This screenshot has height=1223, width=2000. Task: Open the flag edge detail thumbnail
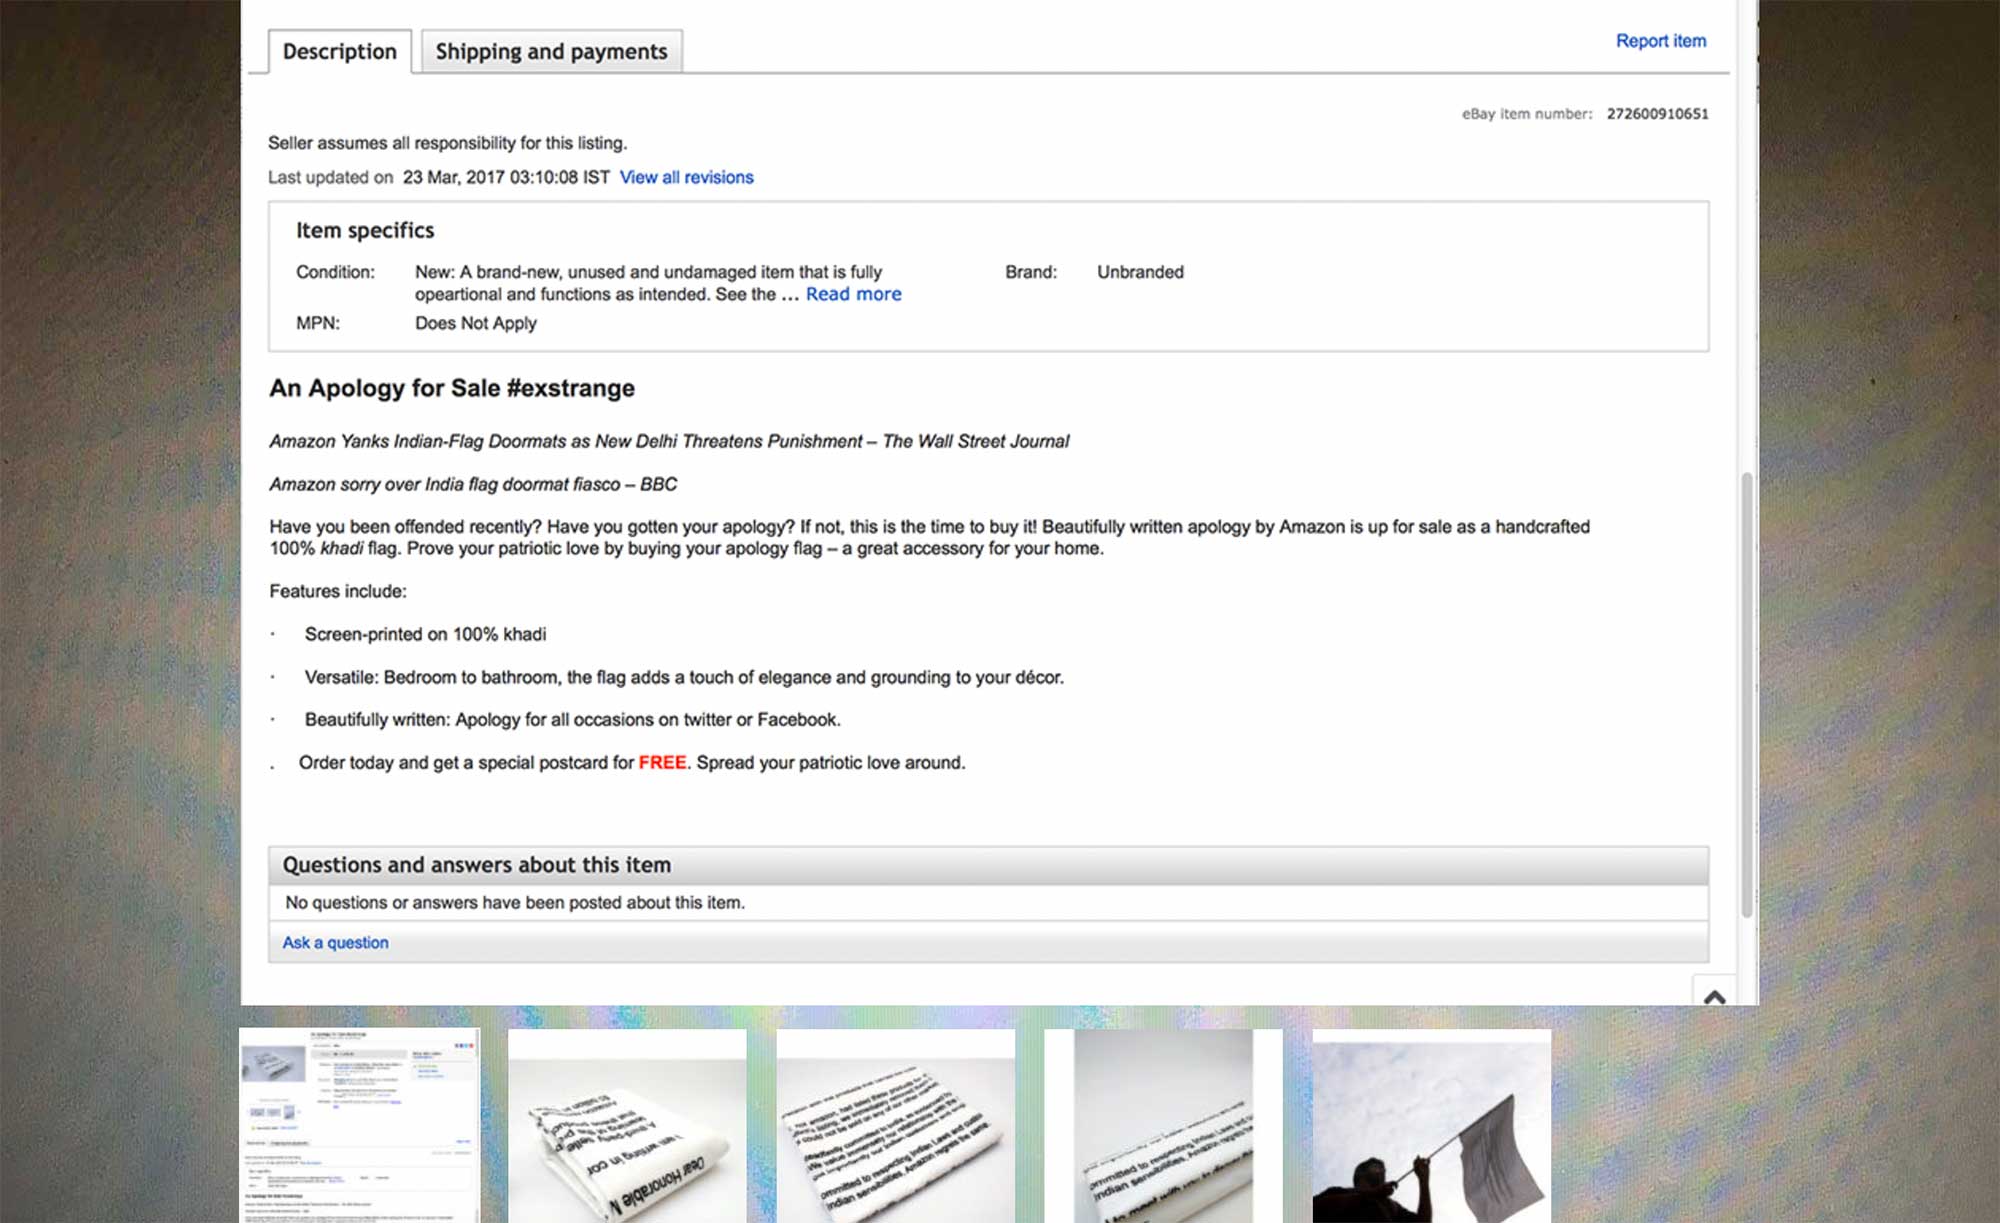[1163, 1125]
